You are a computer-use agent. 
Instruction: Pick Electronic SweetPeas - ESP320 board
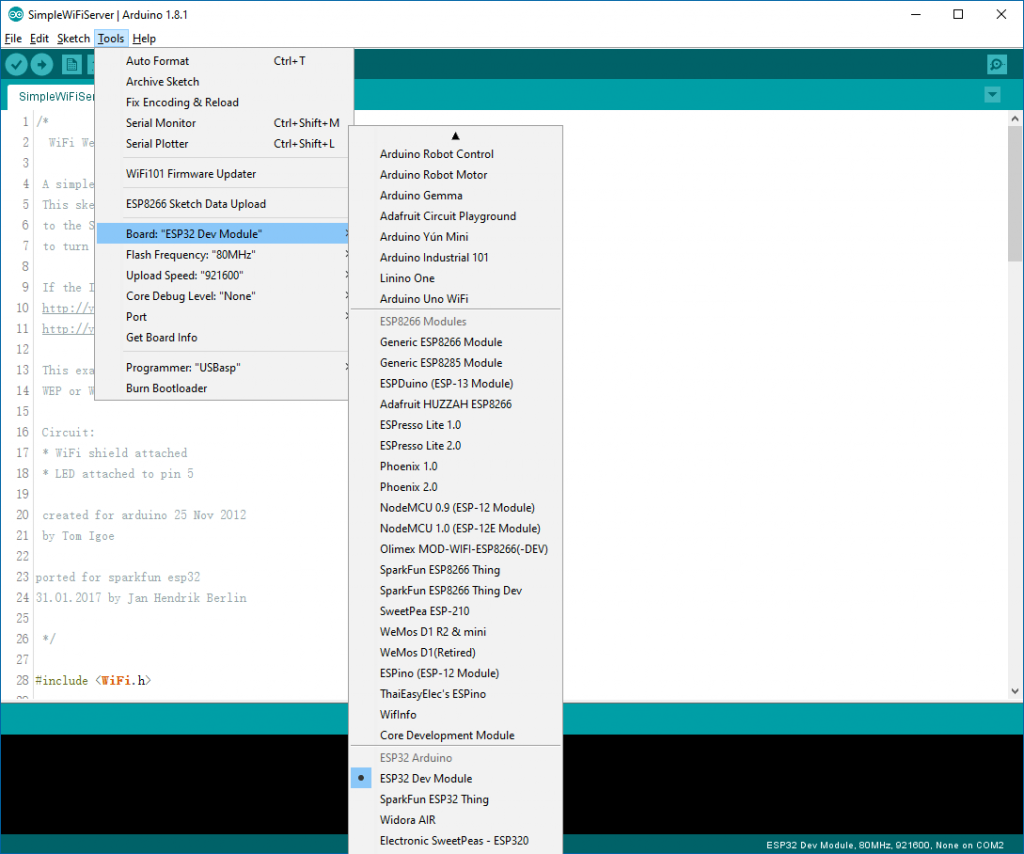(456, 841)
